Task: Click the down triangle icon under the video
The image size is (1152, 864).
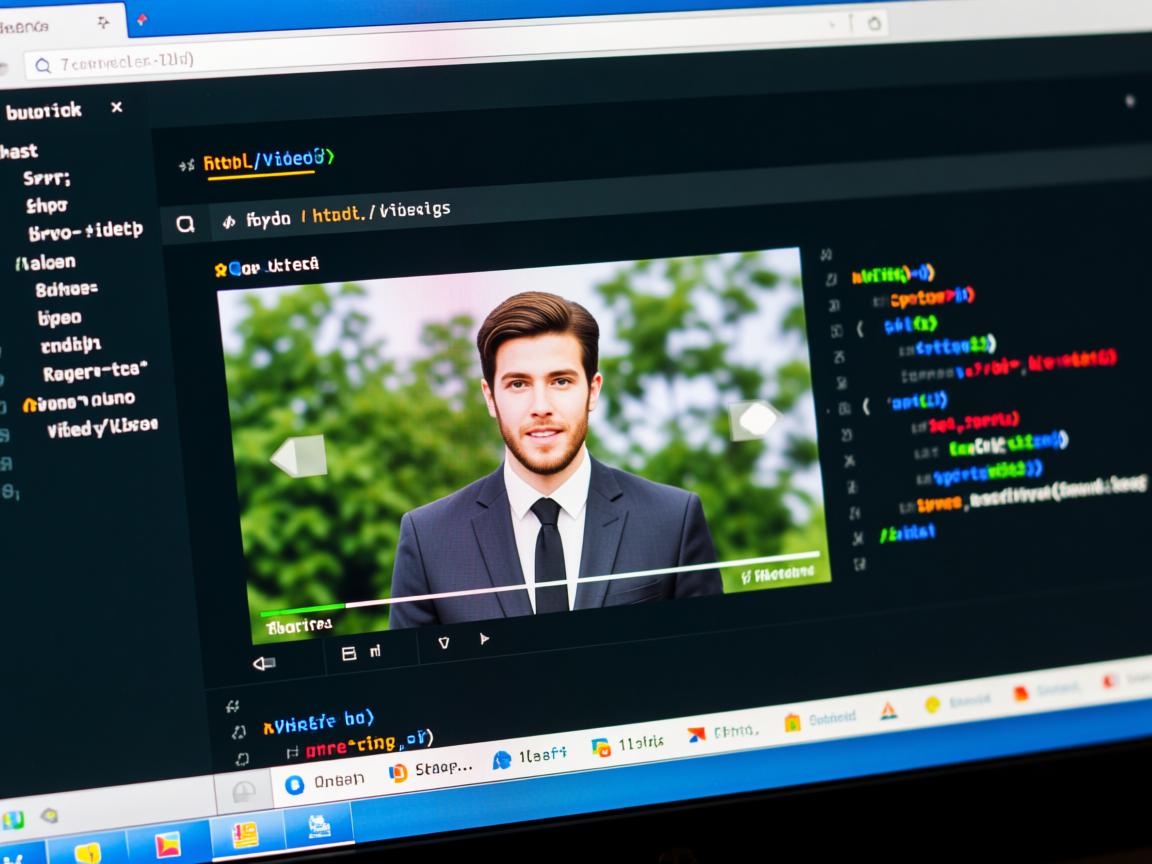Action: 444,643
